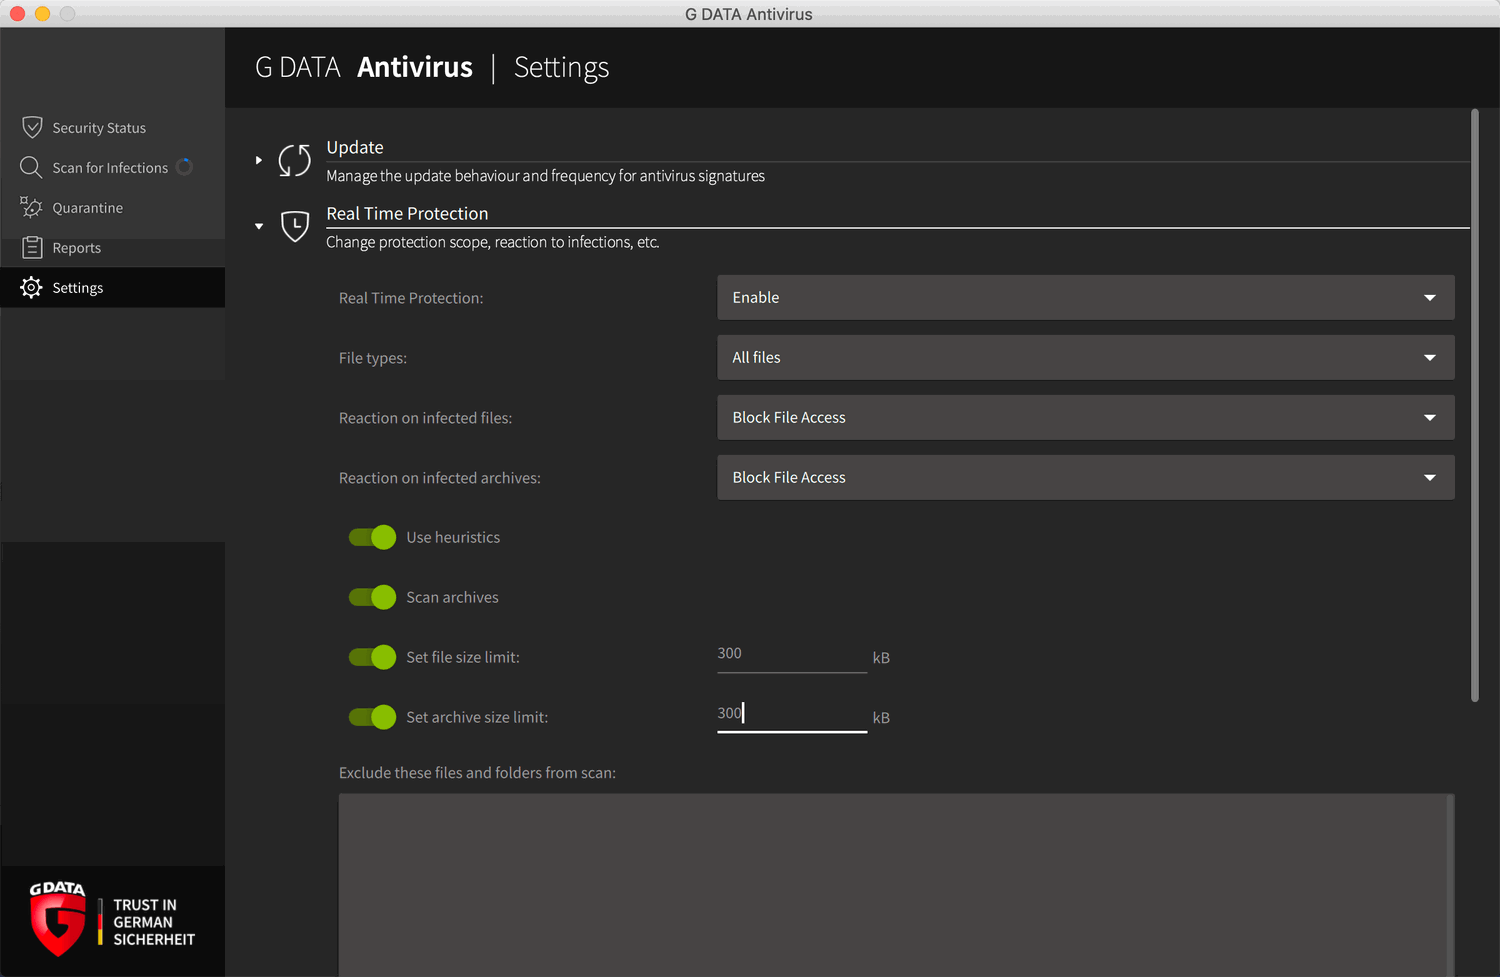
Task: Open the Real Time Protection Enable dropdown
Action: coord(1086,298)
